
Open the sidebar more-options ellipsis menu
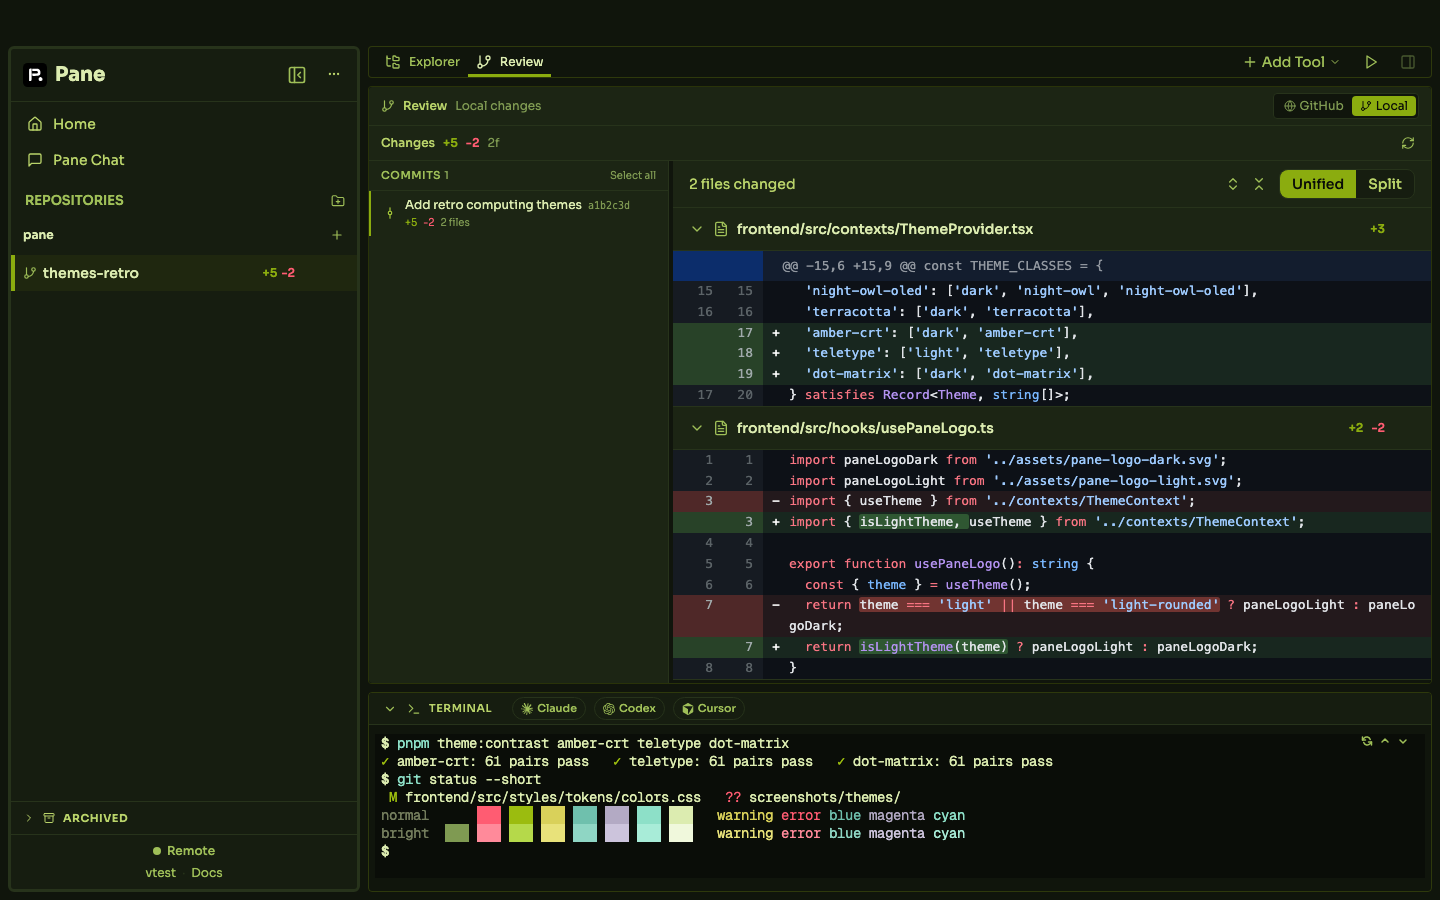[334, 75]
